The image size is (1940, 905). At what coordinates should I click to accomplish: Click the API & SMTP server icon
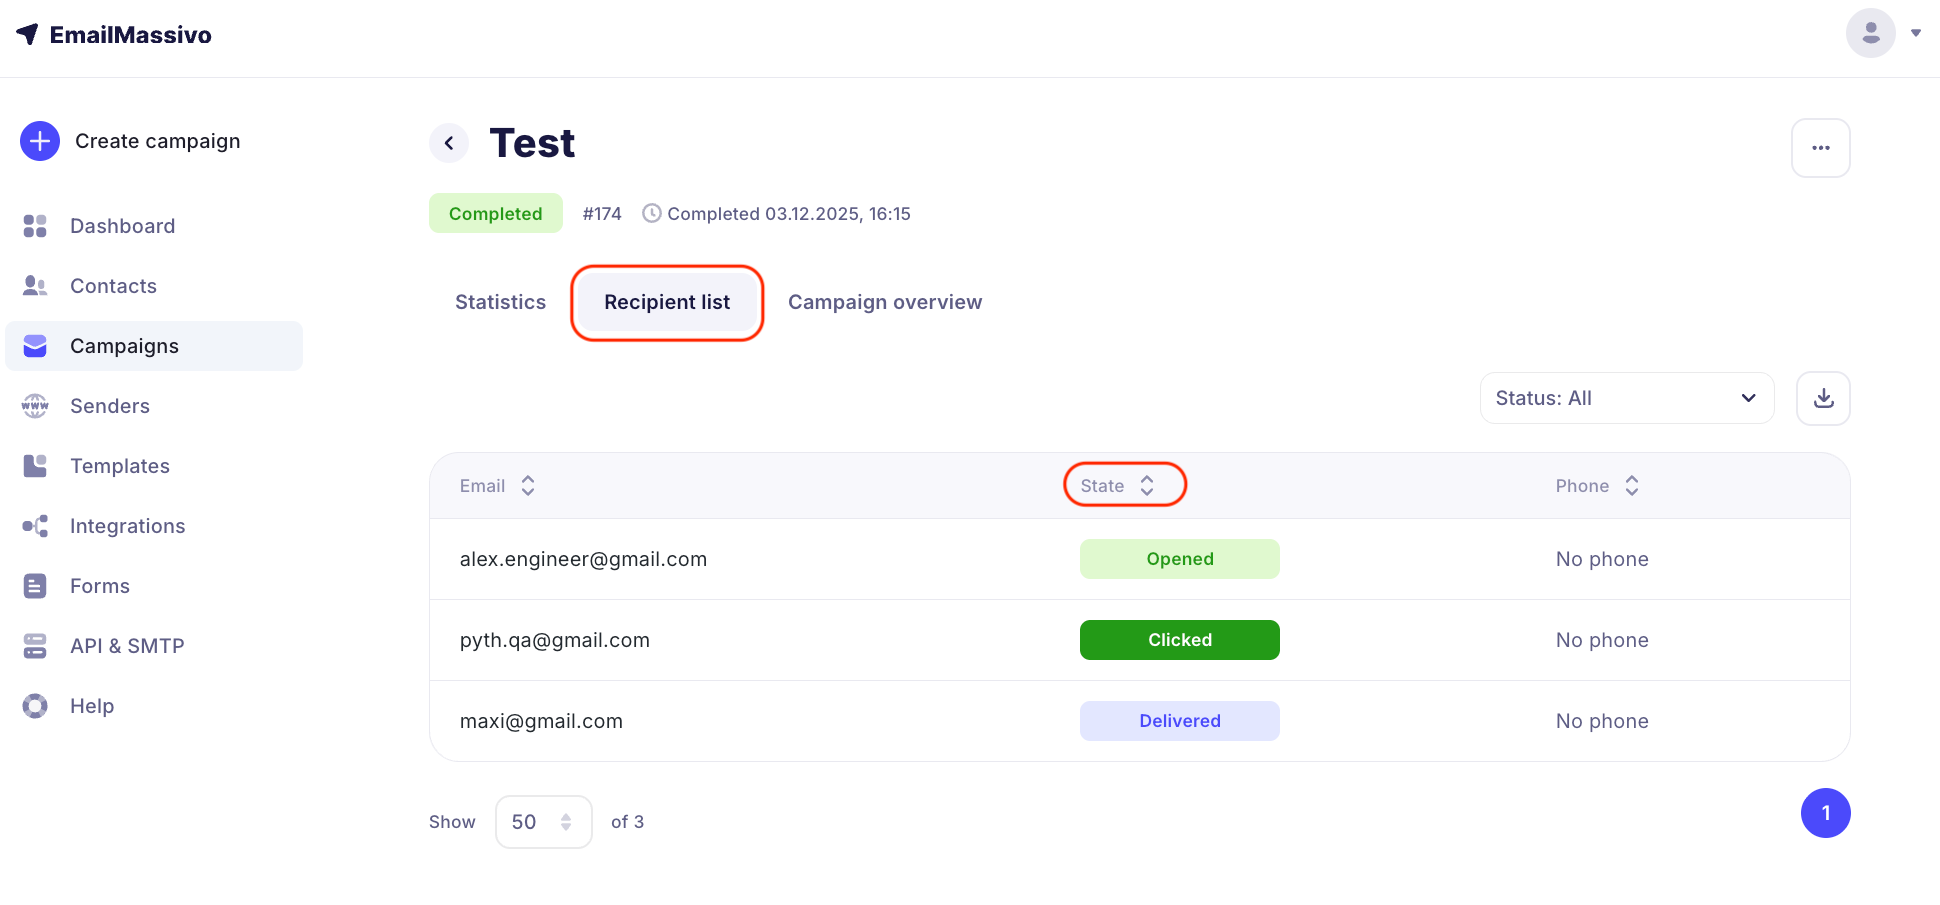[35, 646]
